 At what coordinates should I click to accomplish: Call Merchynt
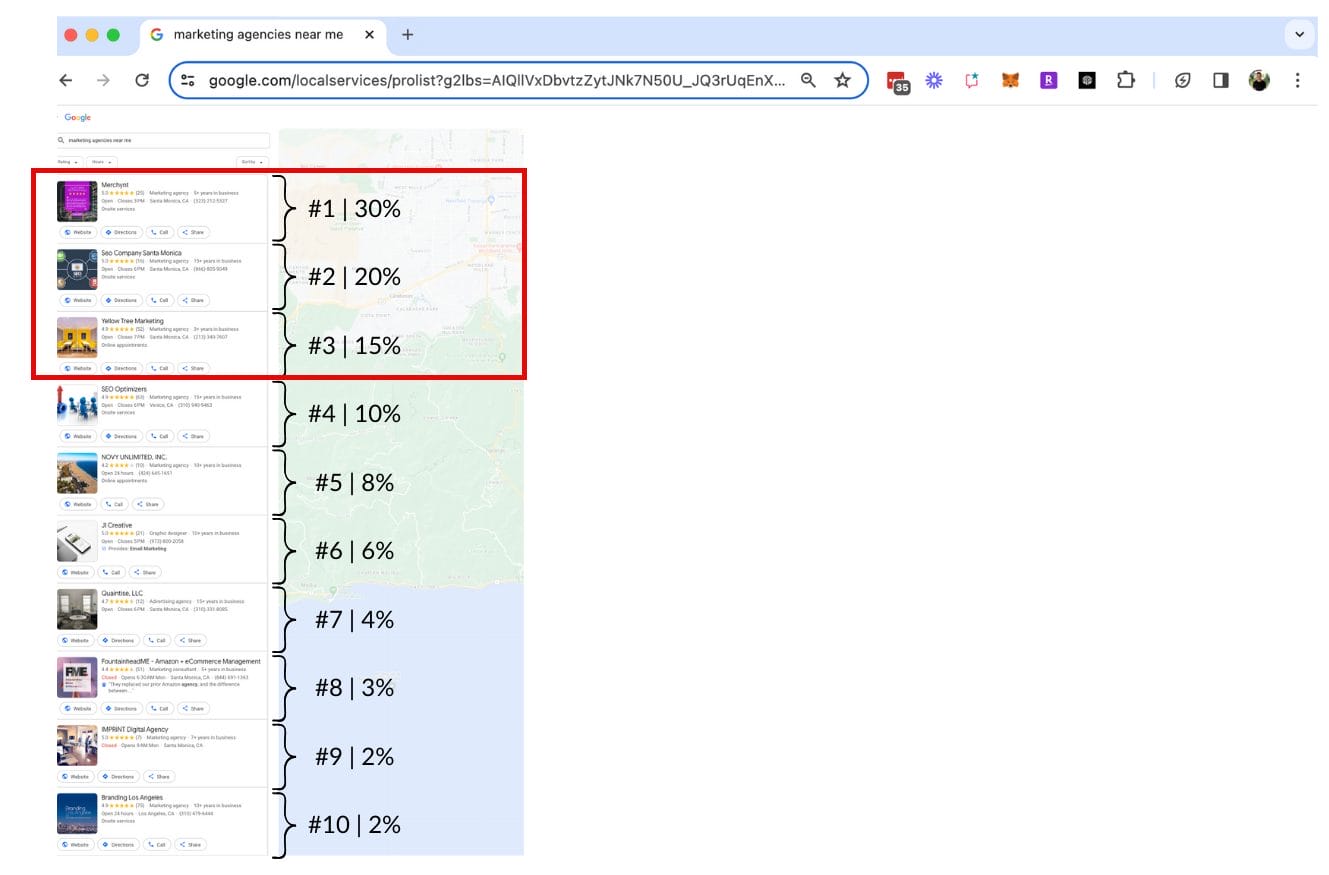coord(159,232)
